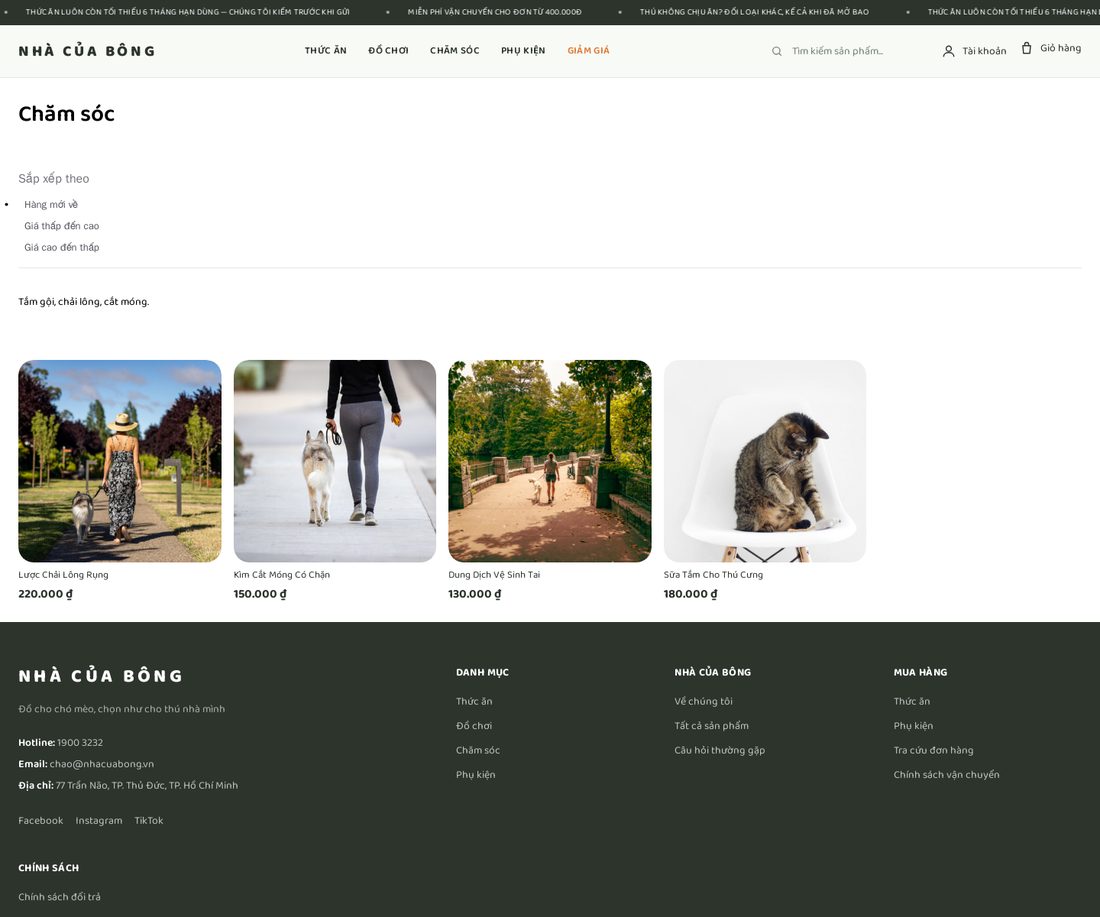Screen dimensions: 1100x917
Task: Open Chính sách đổi trả link
Action: pyautogui.click(x=59, y=897)
